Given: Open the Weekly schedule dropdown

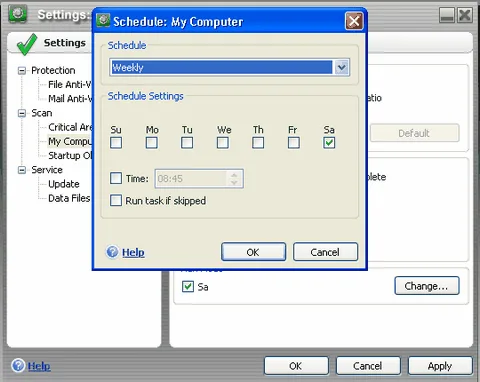Looking at the screenshot, I should pyautogui.click(x=229, y=67).
